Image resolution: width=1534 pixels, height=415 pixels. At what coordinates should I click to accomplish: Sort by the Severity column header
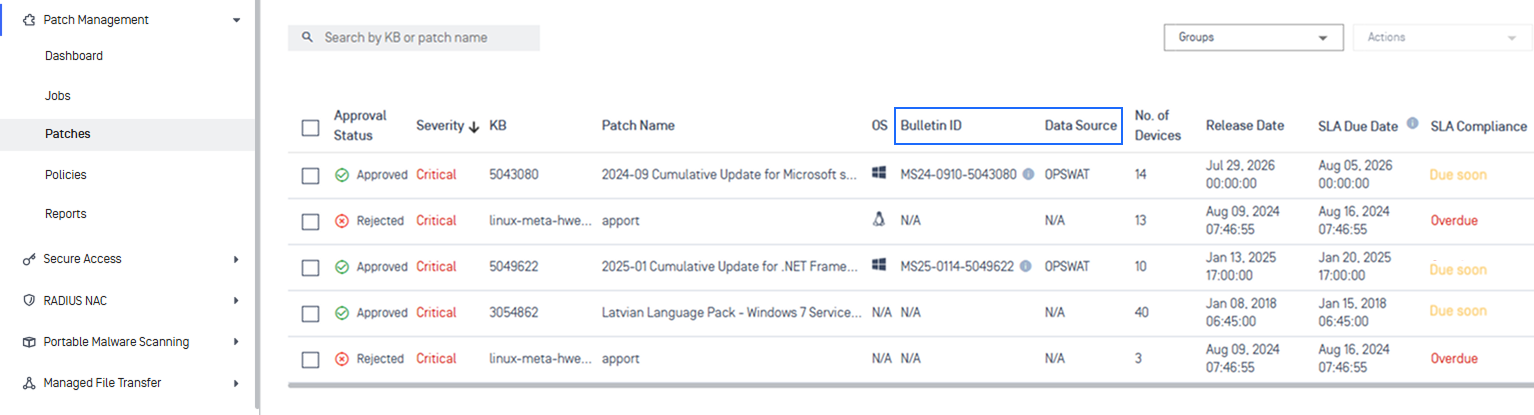tap(440, 126)
